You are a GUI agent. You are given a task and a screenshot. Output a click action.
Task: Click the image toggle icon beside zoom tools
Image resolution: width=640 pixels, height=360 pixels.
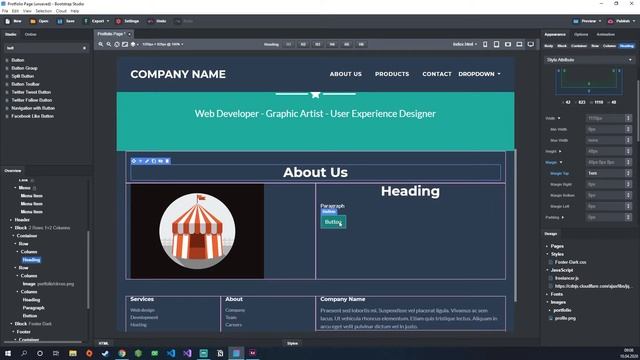pos(125,44)
